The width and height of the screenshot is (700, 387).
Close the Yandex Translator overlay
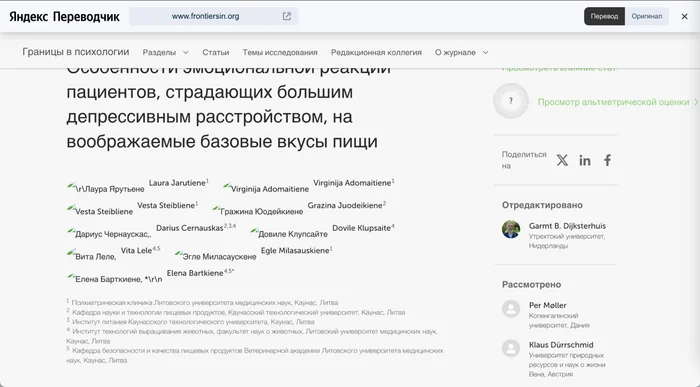(684, 17)
